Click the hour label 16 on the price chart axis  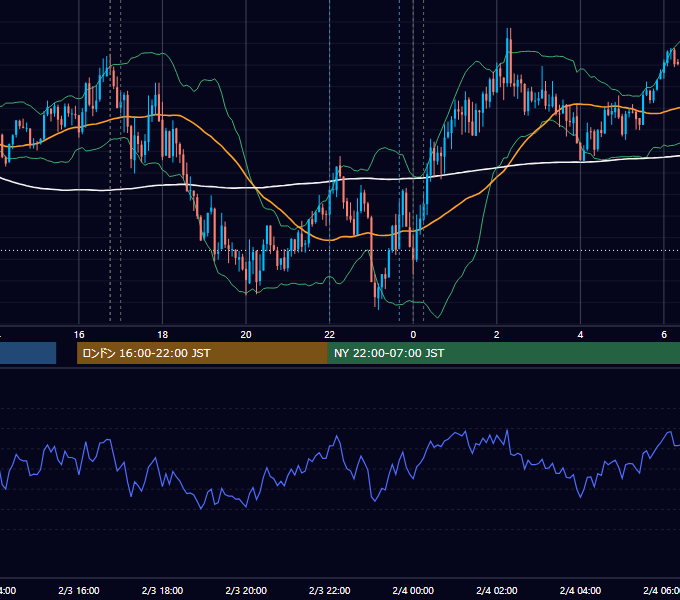coord(79,335)
